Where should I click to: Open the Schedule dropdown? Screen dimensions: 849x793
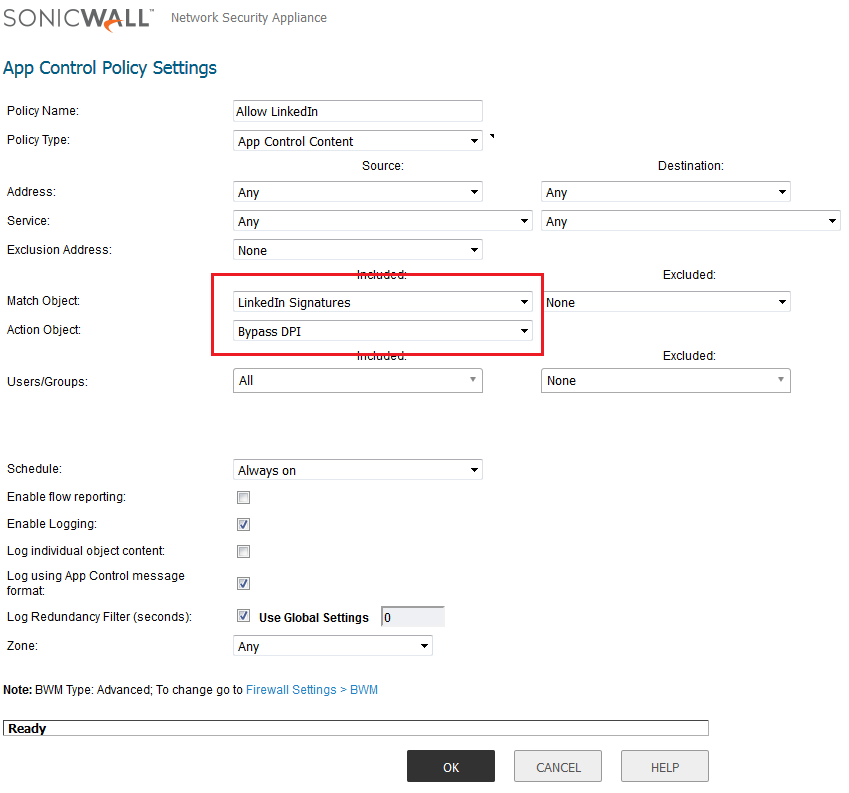(357, 470)
